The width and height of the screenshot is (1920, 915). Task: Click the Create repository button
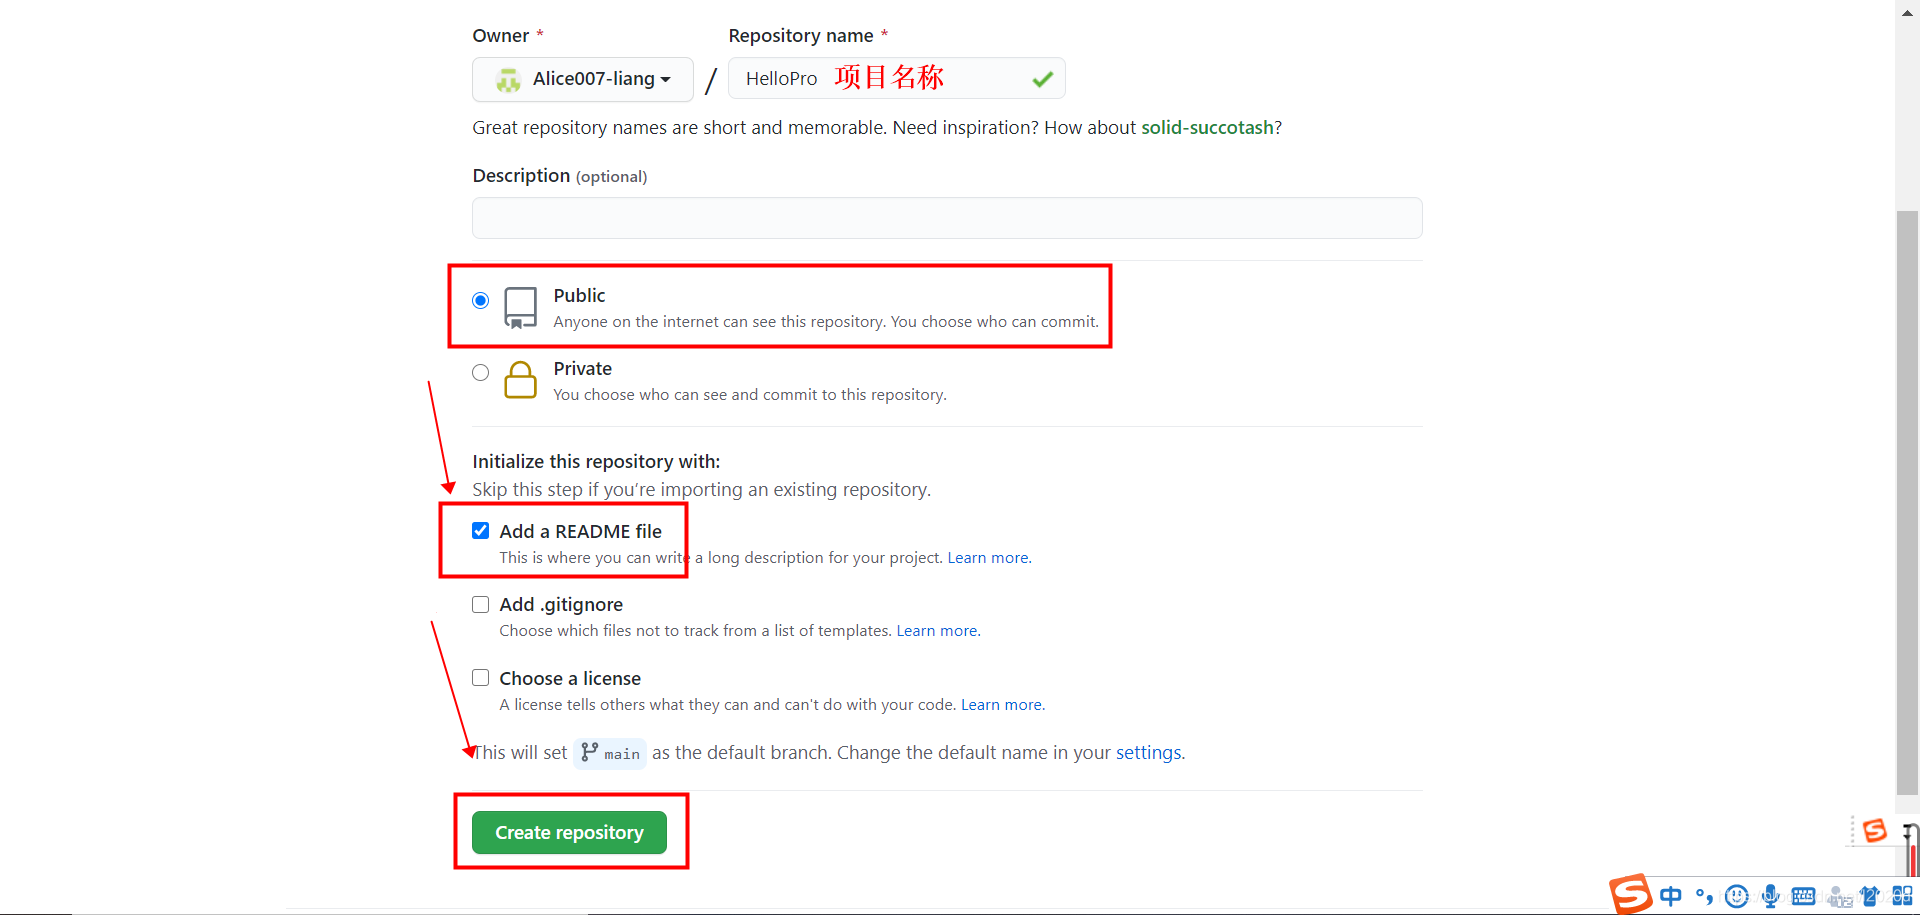[569, 832]
